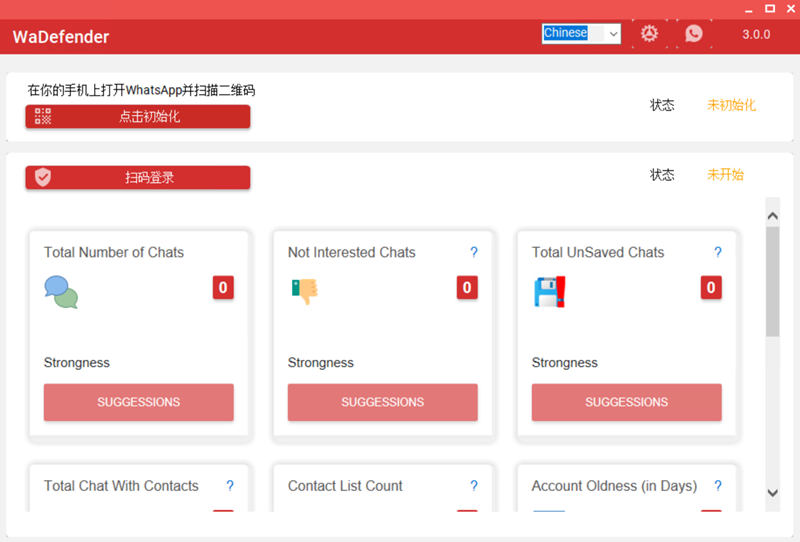Click the Account Oldness (in Days) heading
This screenshot has height=542, width=800.
(x=614, y=486)
